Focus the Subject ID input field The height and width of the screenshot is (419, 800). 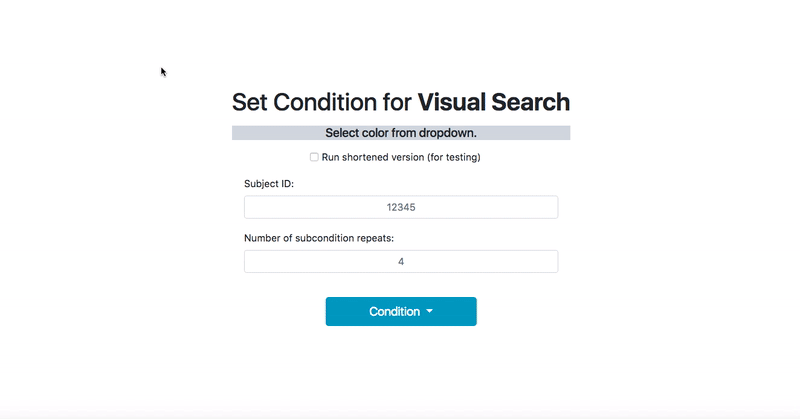coord(401,207)
